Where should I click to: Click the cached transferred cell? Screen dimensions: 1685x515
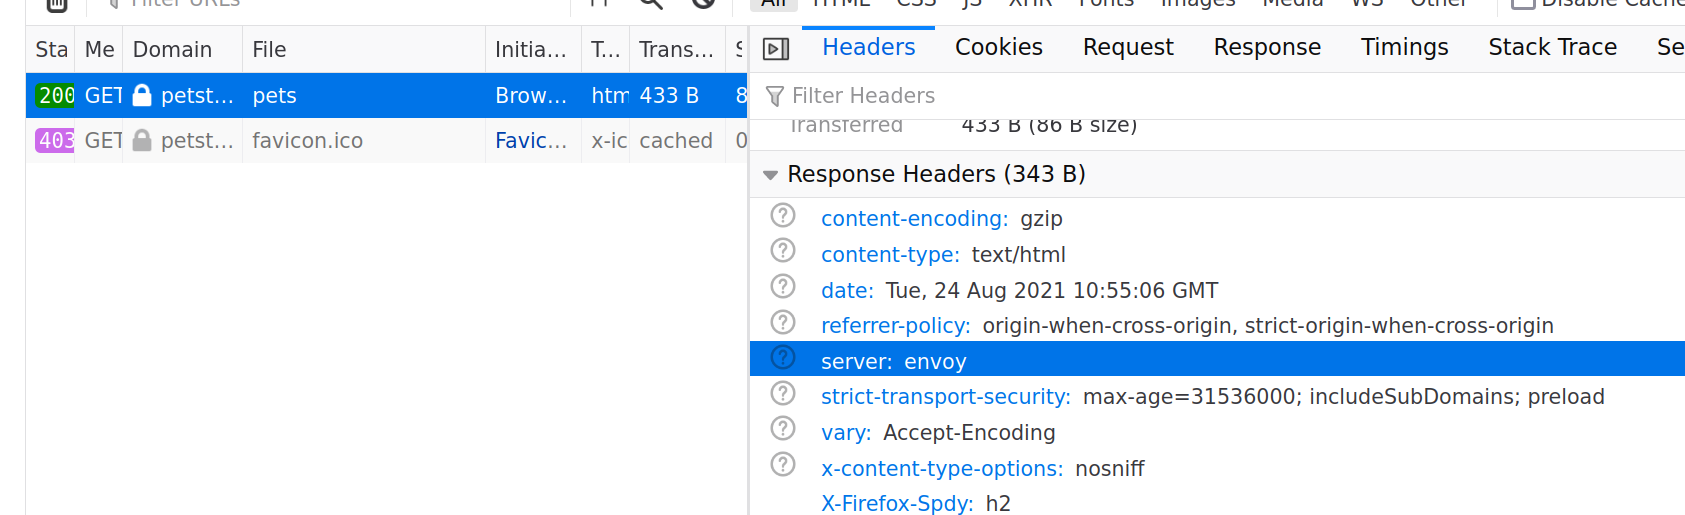click(x=676, y=141)
